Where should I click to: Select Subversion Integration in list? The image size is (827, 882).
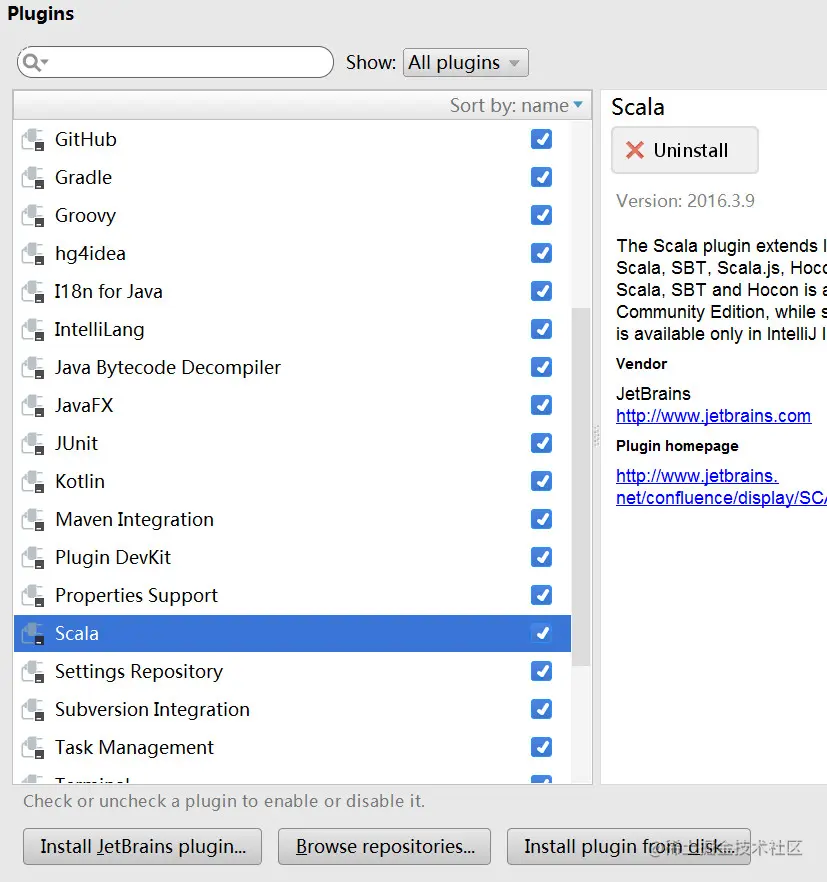(x=152, y=709)
